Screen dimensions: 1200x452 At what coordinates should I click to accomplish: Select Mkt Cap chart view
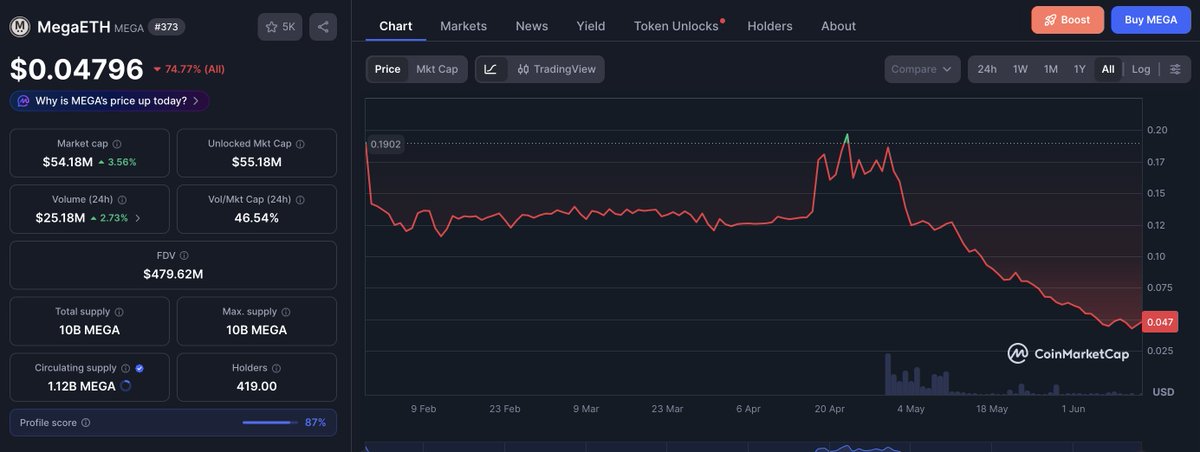point(437,69)
